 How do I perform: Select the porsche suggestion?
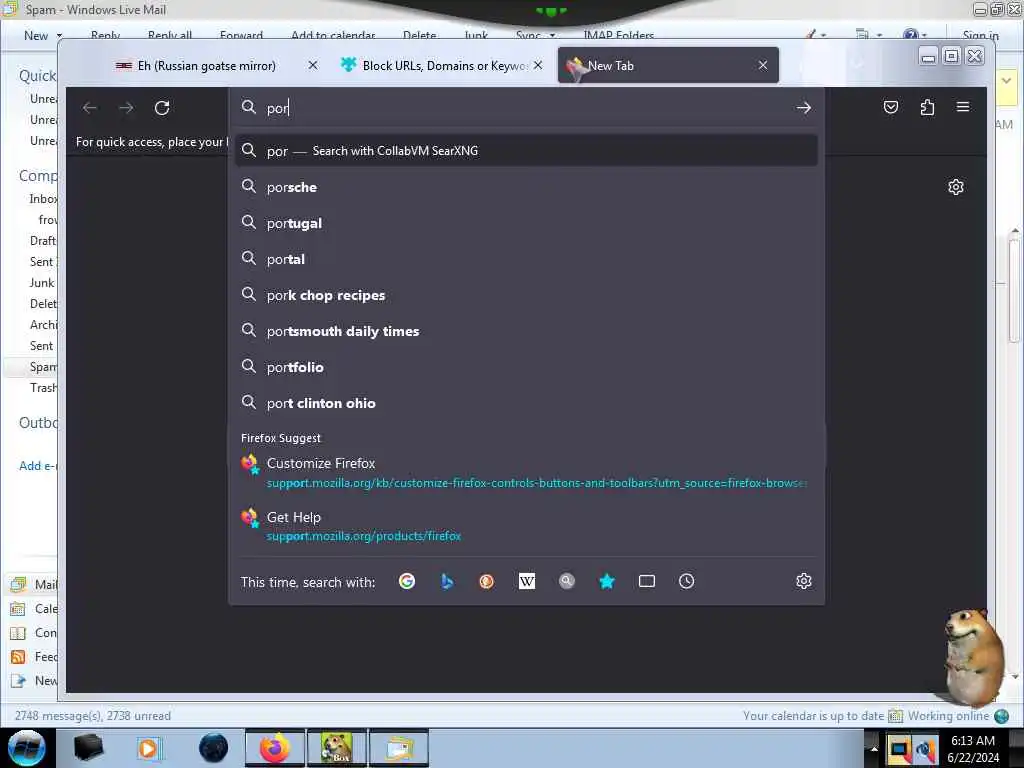(x=526, y=187)
